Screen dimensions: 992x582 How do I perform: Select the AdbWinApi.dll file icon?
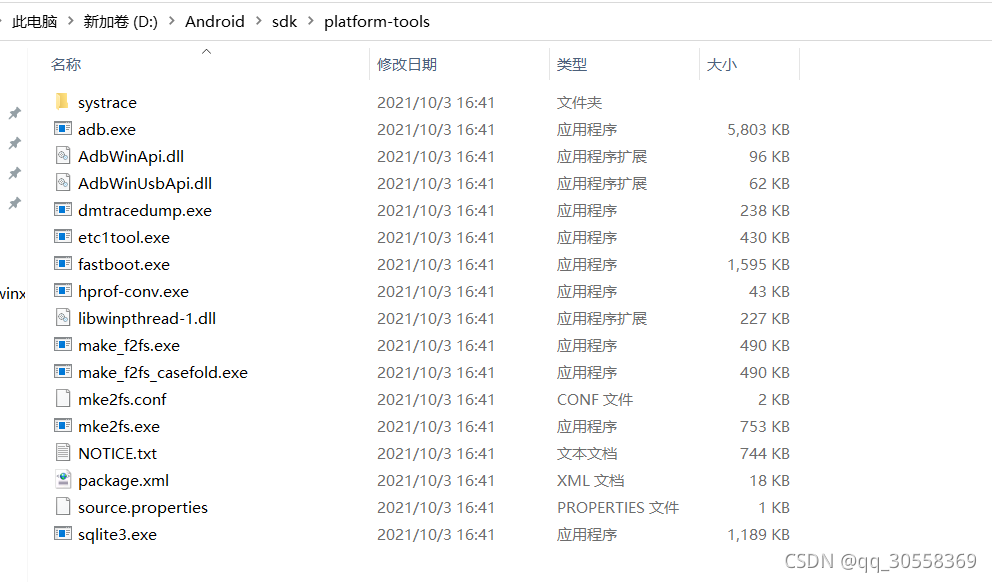tap(63, 156)
